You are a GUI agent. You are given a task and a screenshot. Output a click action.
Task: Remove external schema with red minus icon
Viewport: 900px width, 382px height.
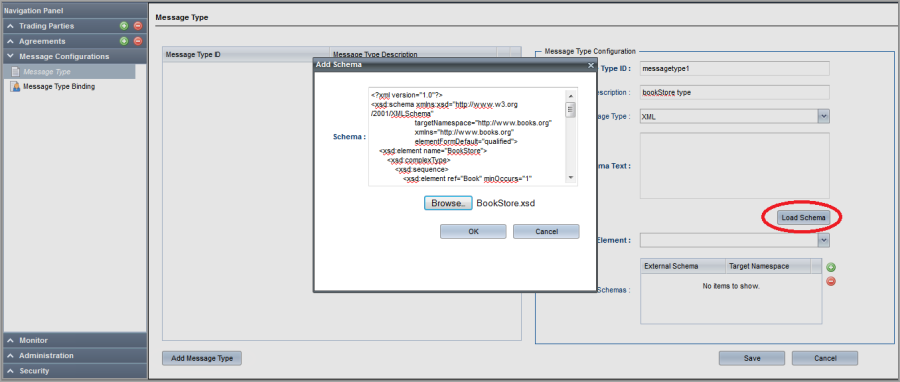831,281
